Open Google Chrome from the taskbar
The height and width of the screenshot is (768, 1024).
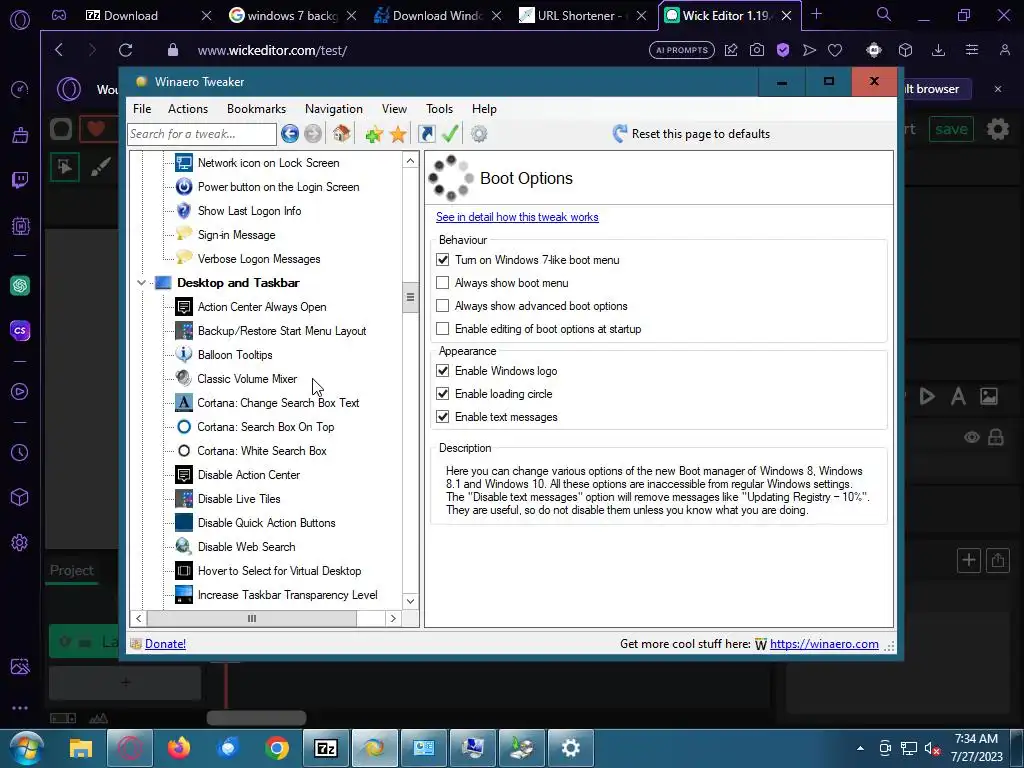click(x=277, y=748)
